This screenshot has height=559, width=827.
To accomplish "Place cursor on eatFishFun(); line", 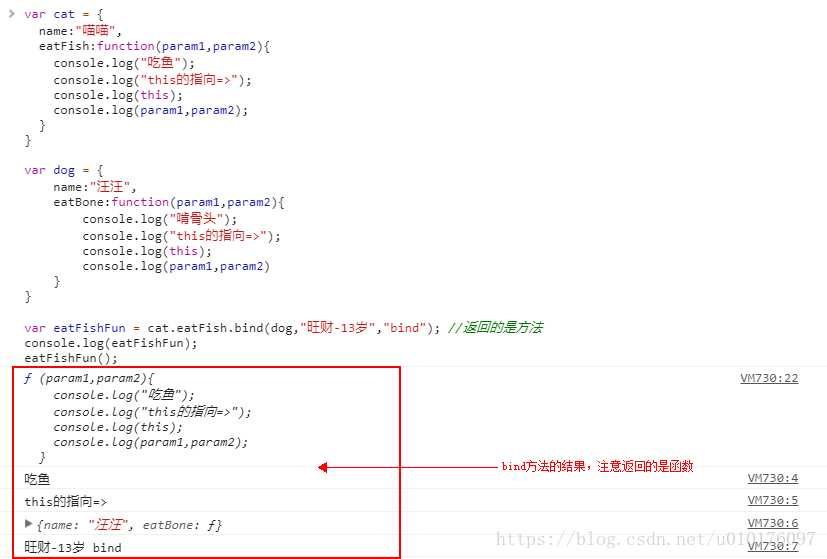I will pyautogui.click(x=71, y=358).
